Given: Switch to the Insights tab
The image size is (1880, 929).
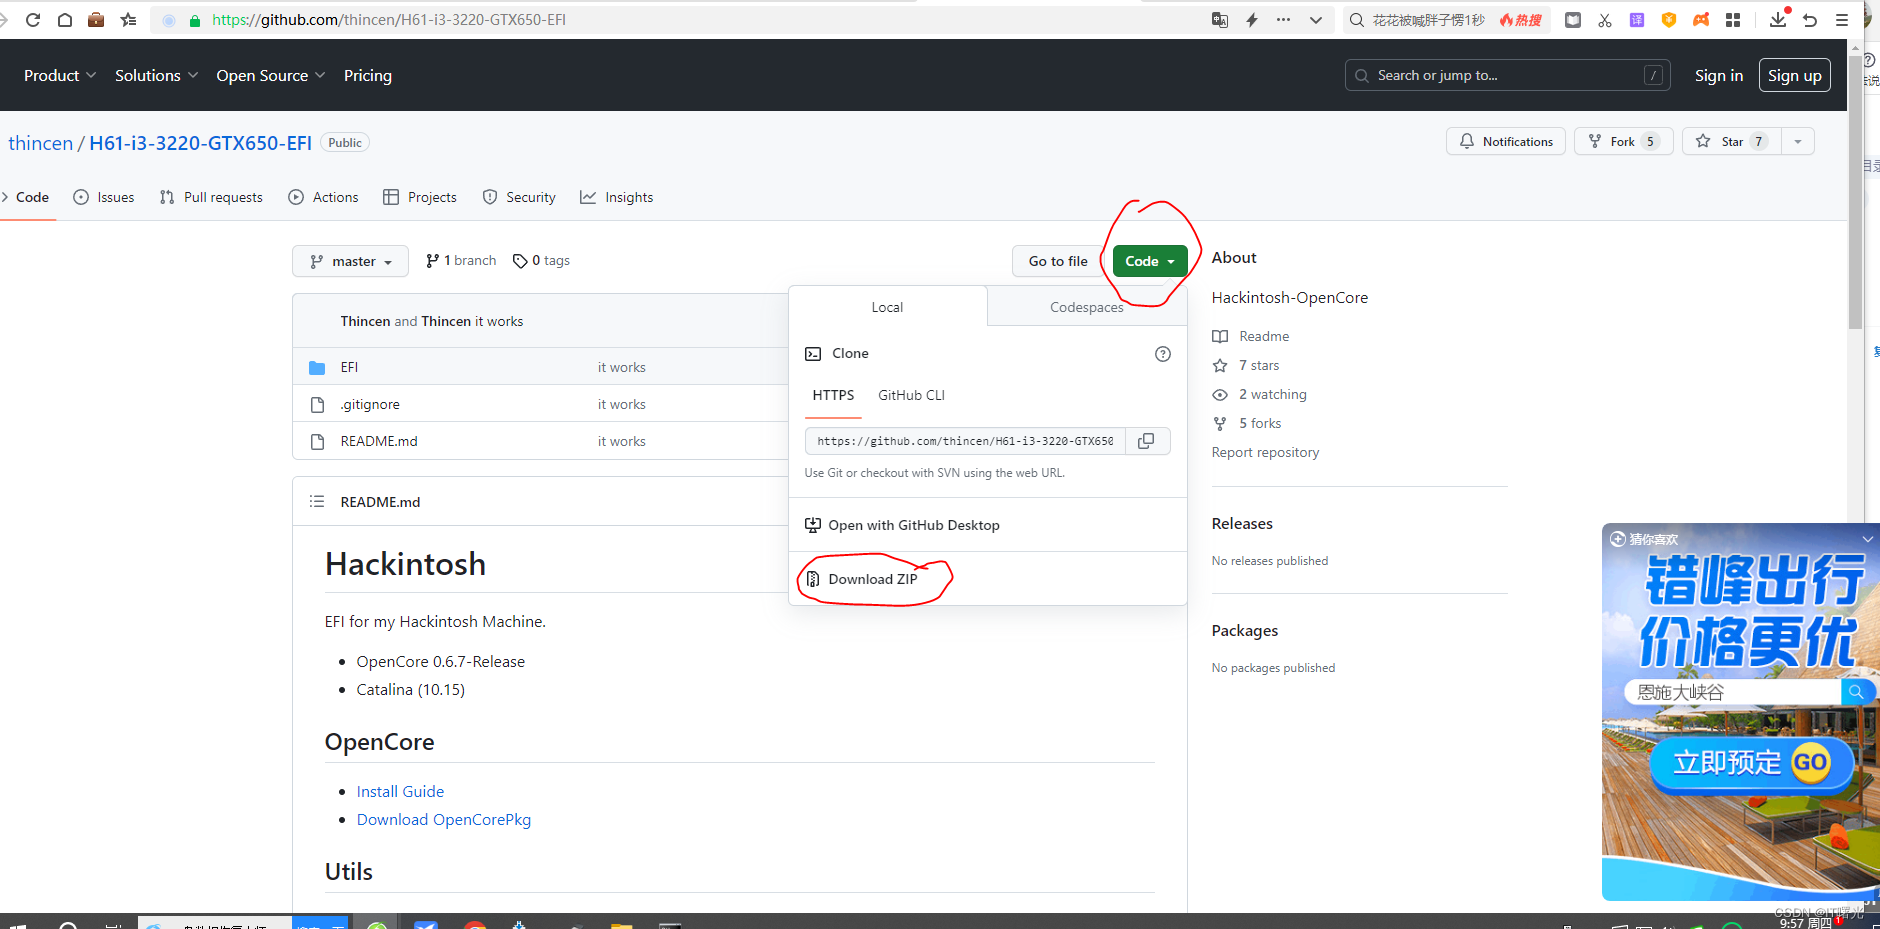Looking at the screenshot, I should coord(617,197).
